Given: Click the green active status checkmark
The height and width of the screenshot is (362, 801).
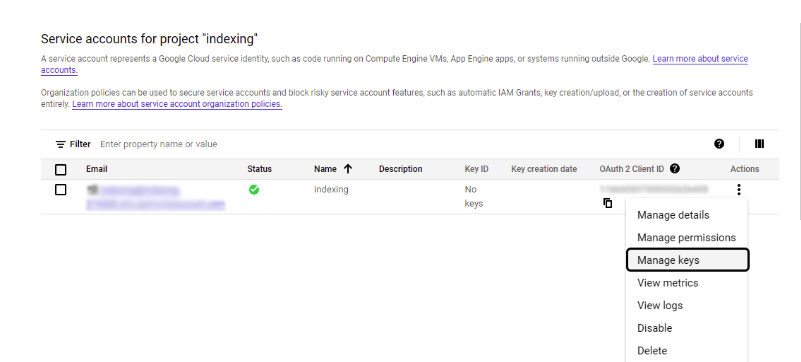Looking at the screenshot, I should click(253, 190).
